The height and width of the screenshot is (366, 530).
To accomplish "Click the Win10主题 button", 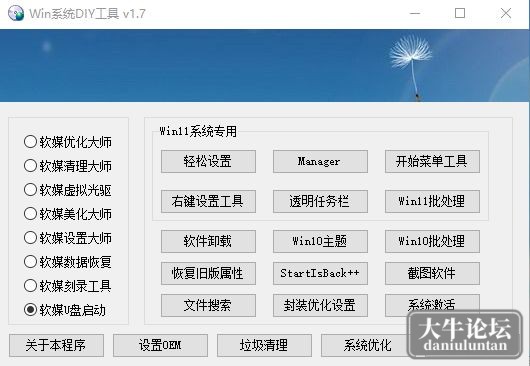I will click(320, 241).
